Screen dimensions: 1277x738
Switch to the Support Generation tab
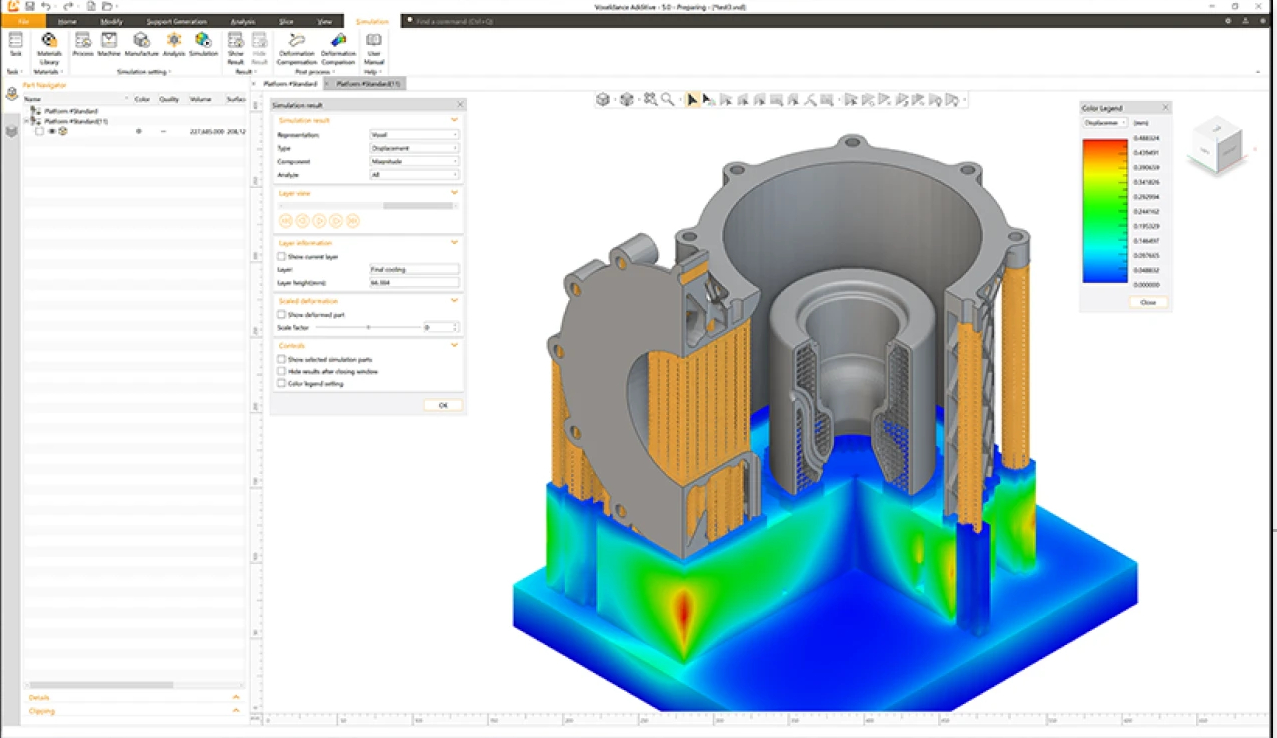coord(176,21)
